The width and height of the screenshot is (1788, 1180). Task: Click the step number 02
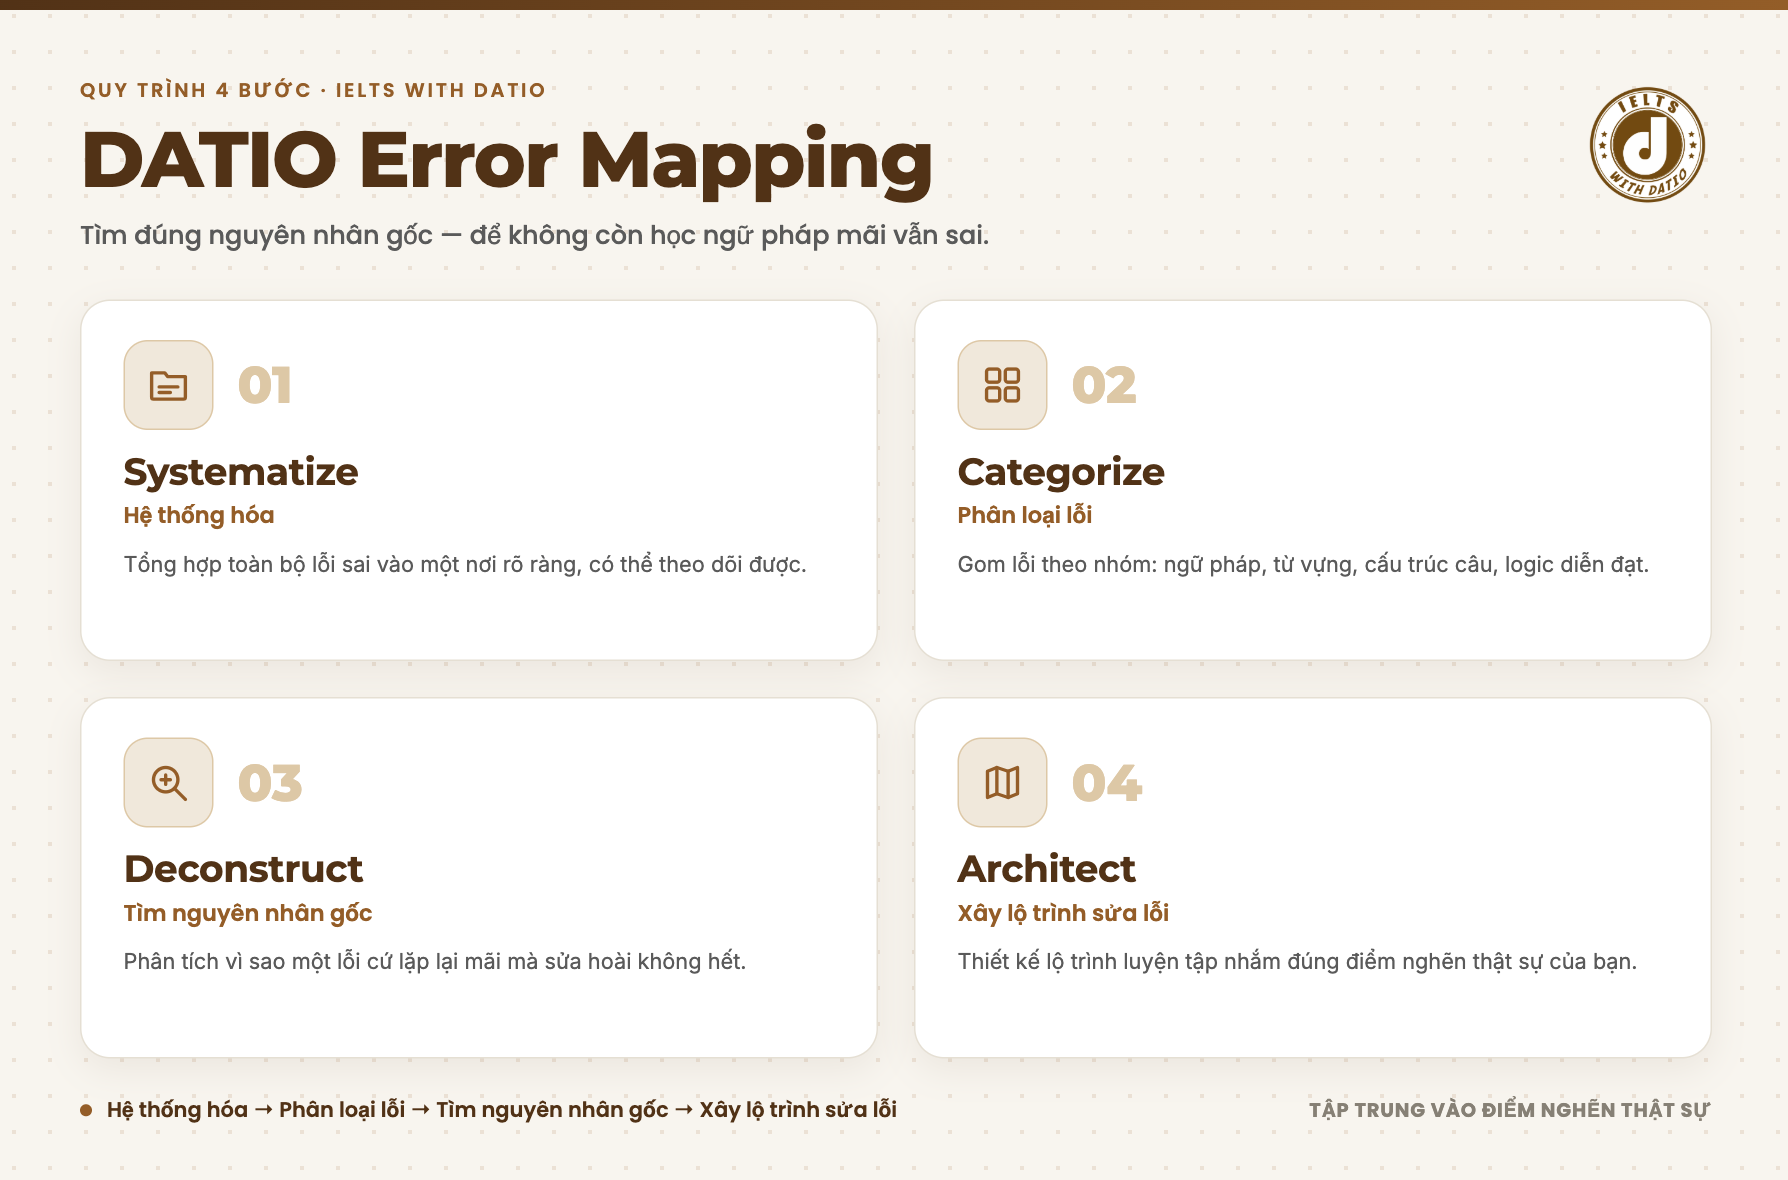point(1104,385)
